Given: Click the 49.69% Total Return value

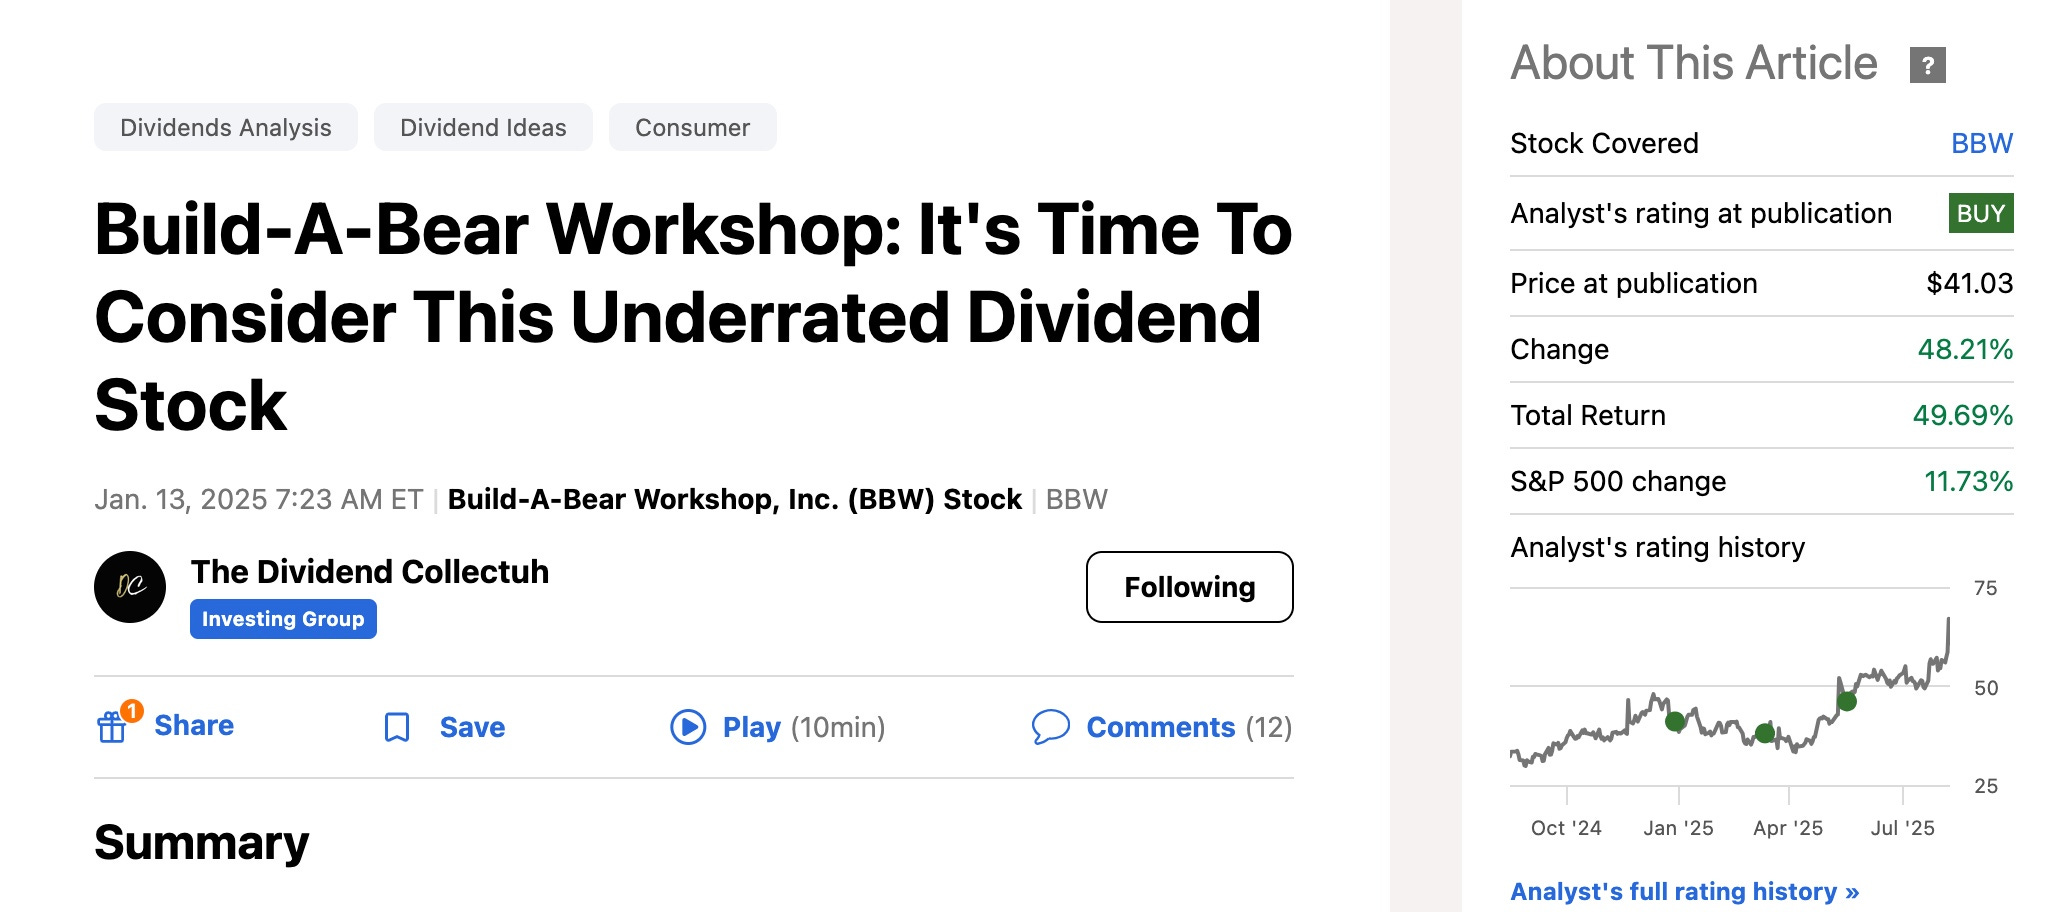Looking at the screenshot, I should [1963, 415].
